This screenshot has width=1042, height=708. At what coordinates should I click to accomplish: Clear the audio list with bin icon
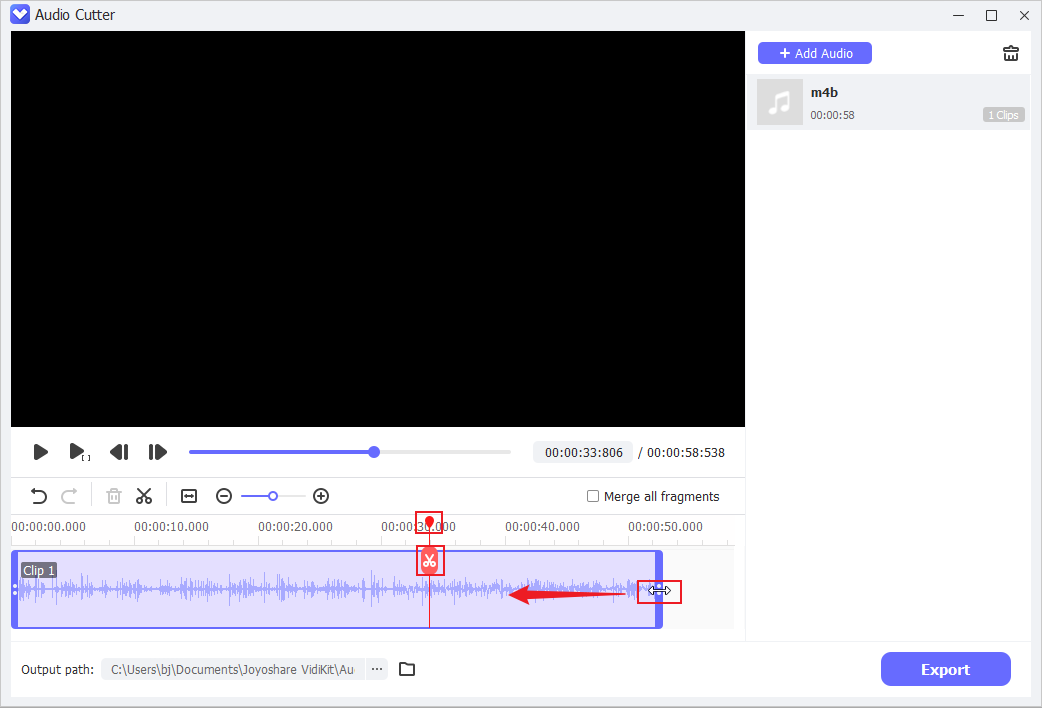(1011, 54)
